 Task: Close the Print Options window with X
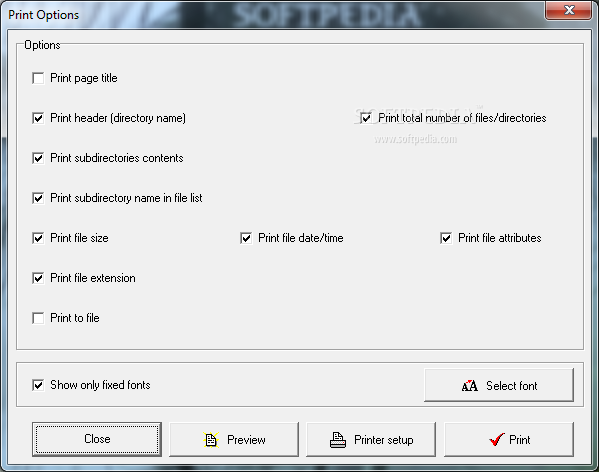coord(569,10)
